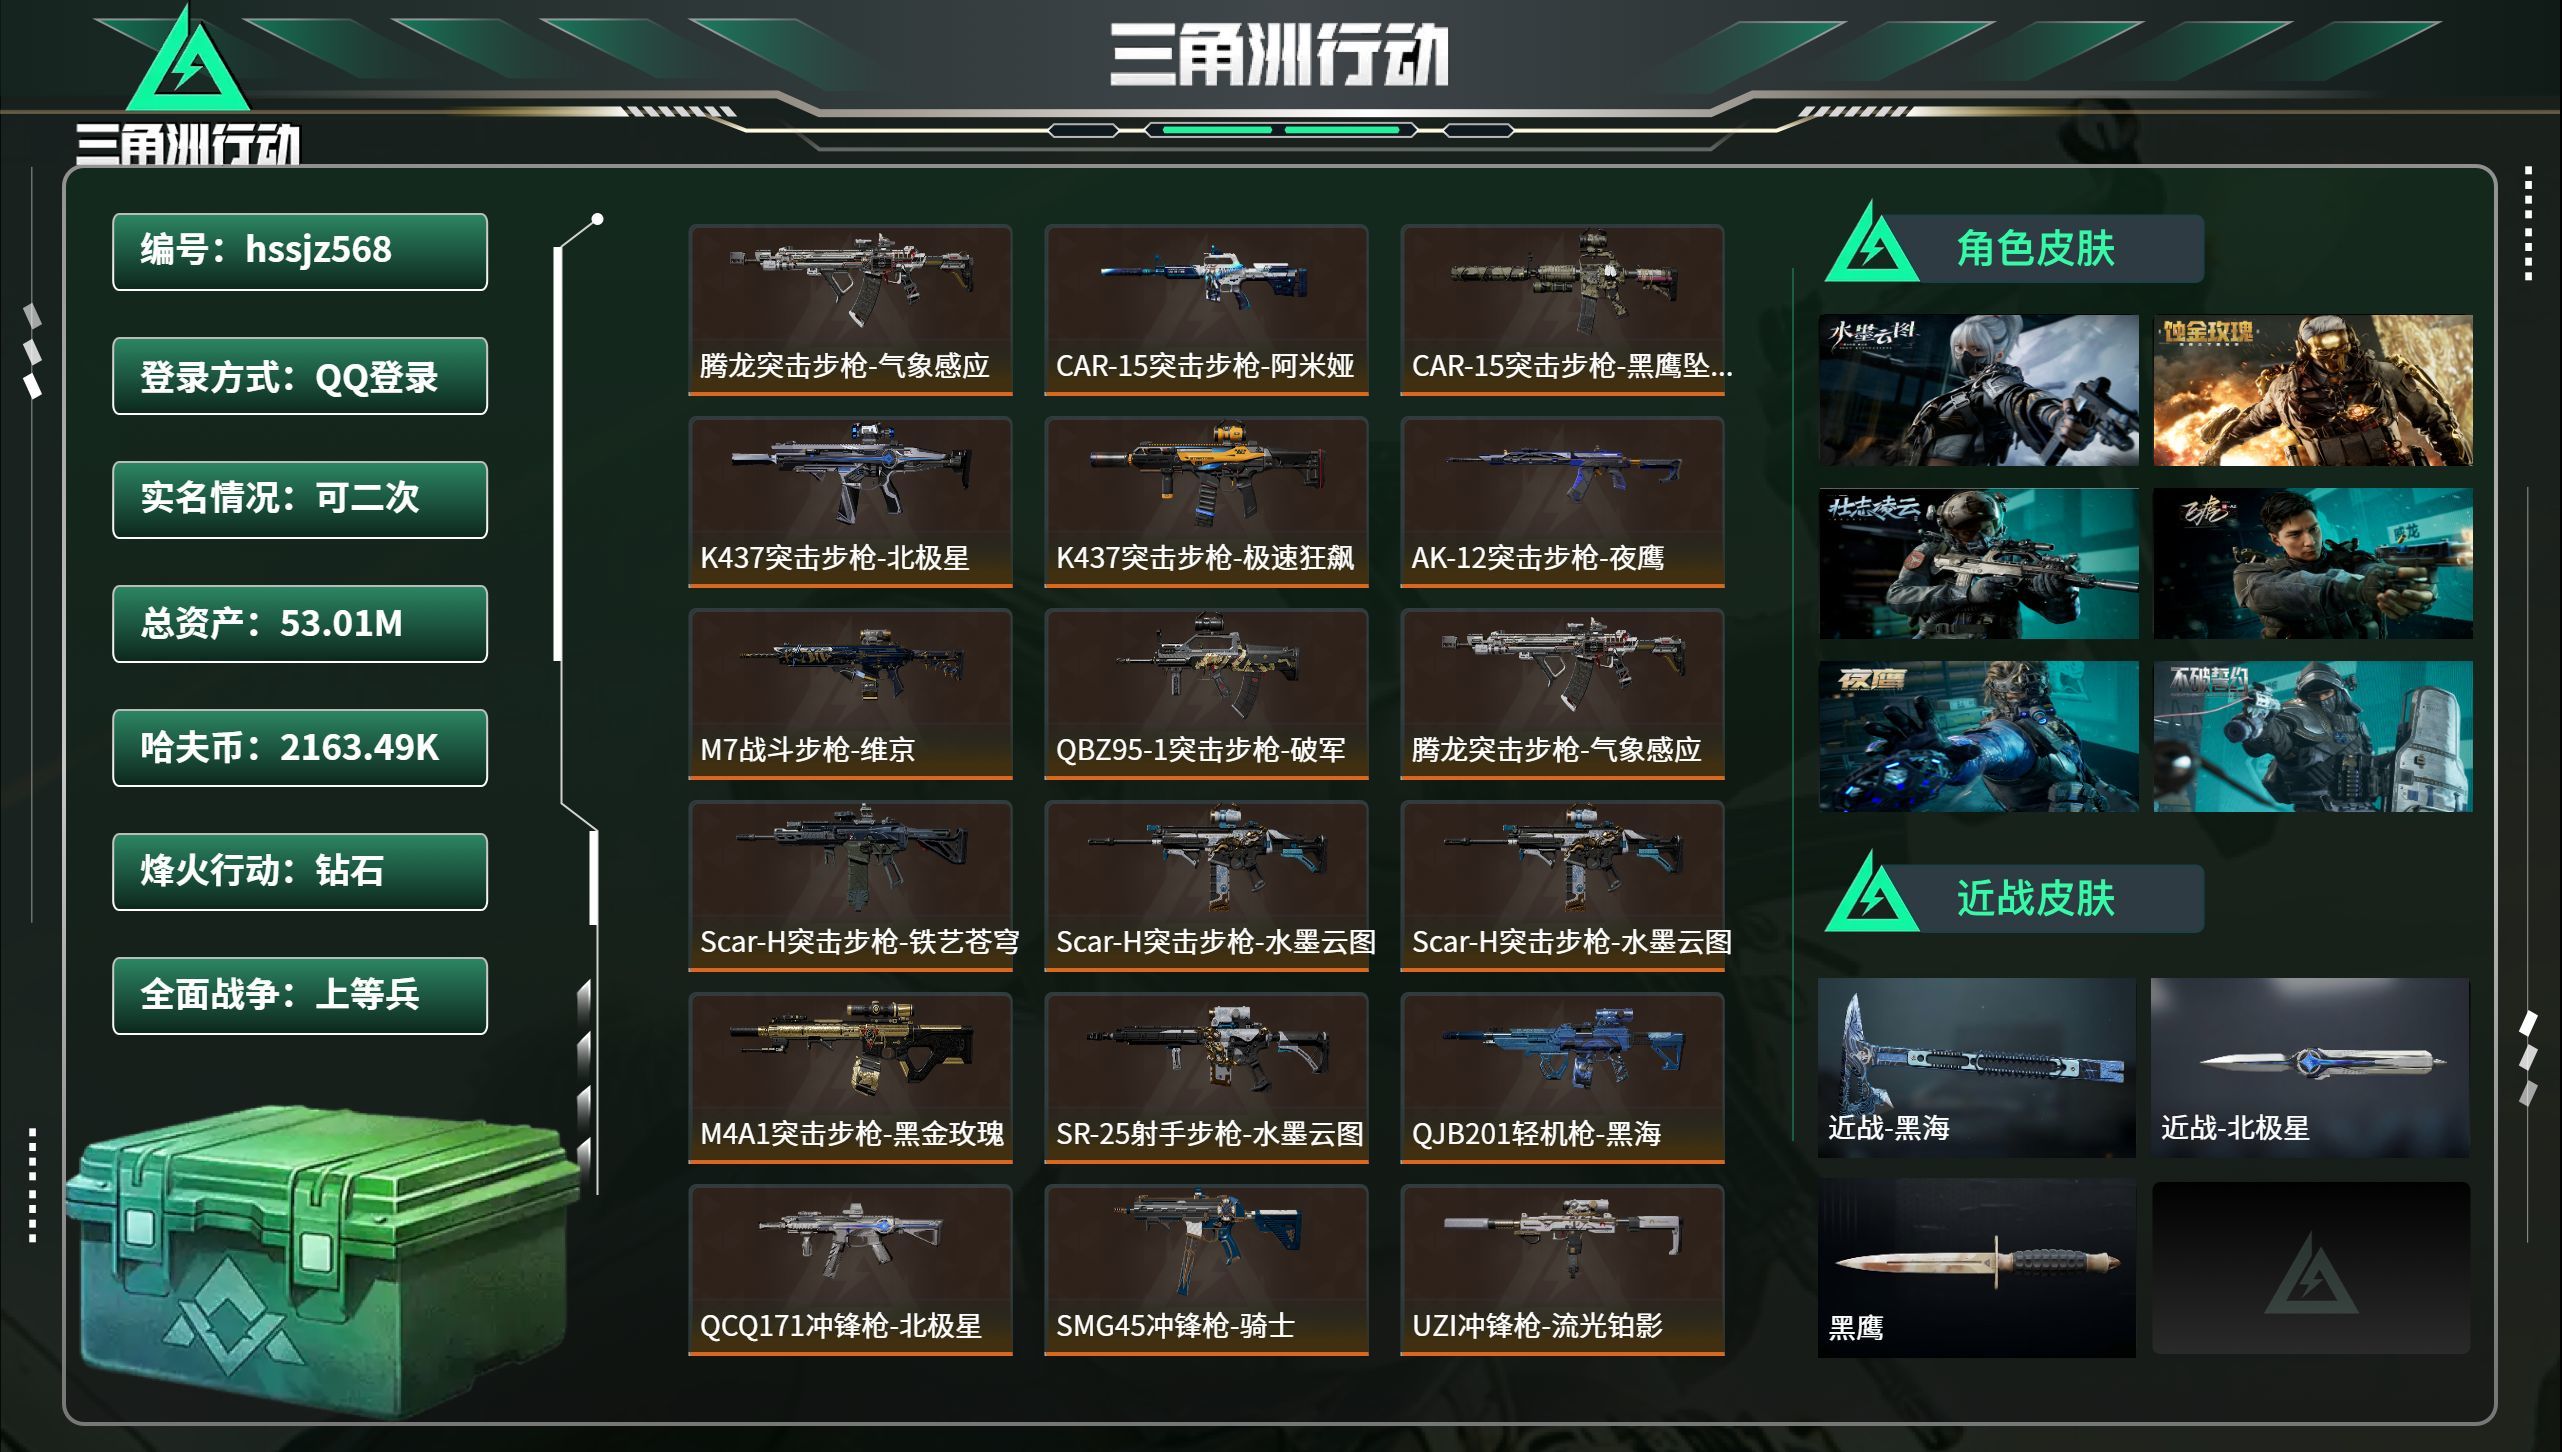
Task: Click the 哈夫币：2163.49K field
Action: pyautogui.click(x=300, y=748)
